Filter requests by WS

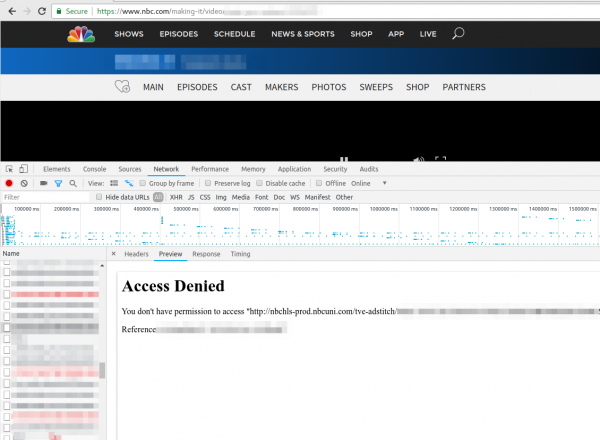[295, 197]
